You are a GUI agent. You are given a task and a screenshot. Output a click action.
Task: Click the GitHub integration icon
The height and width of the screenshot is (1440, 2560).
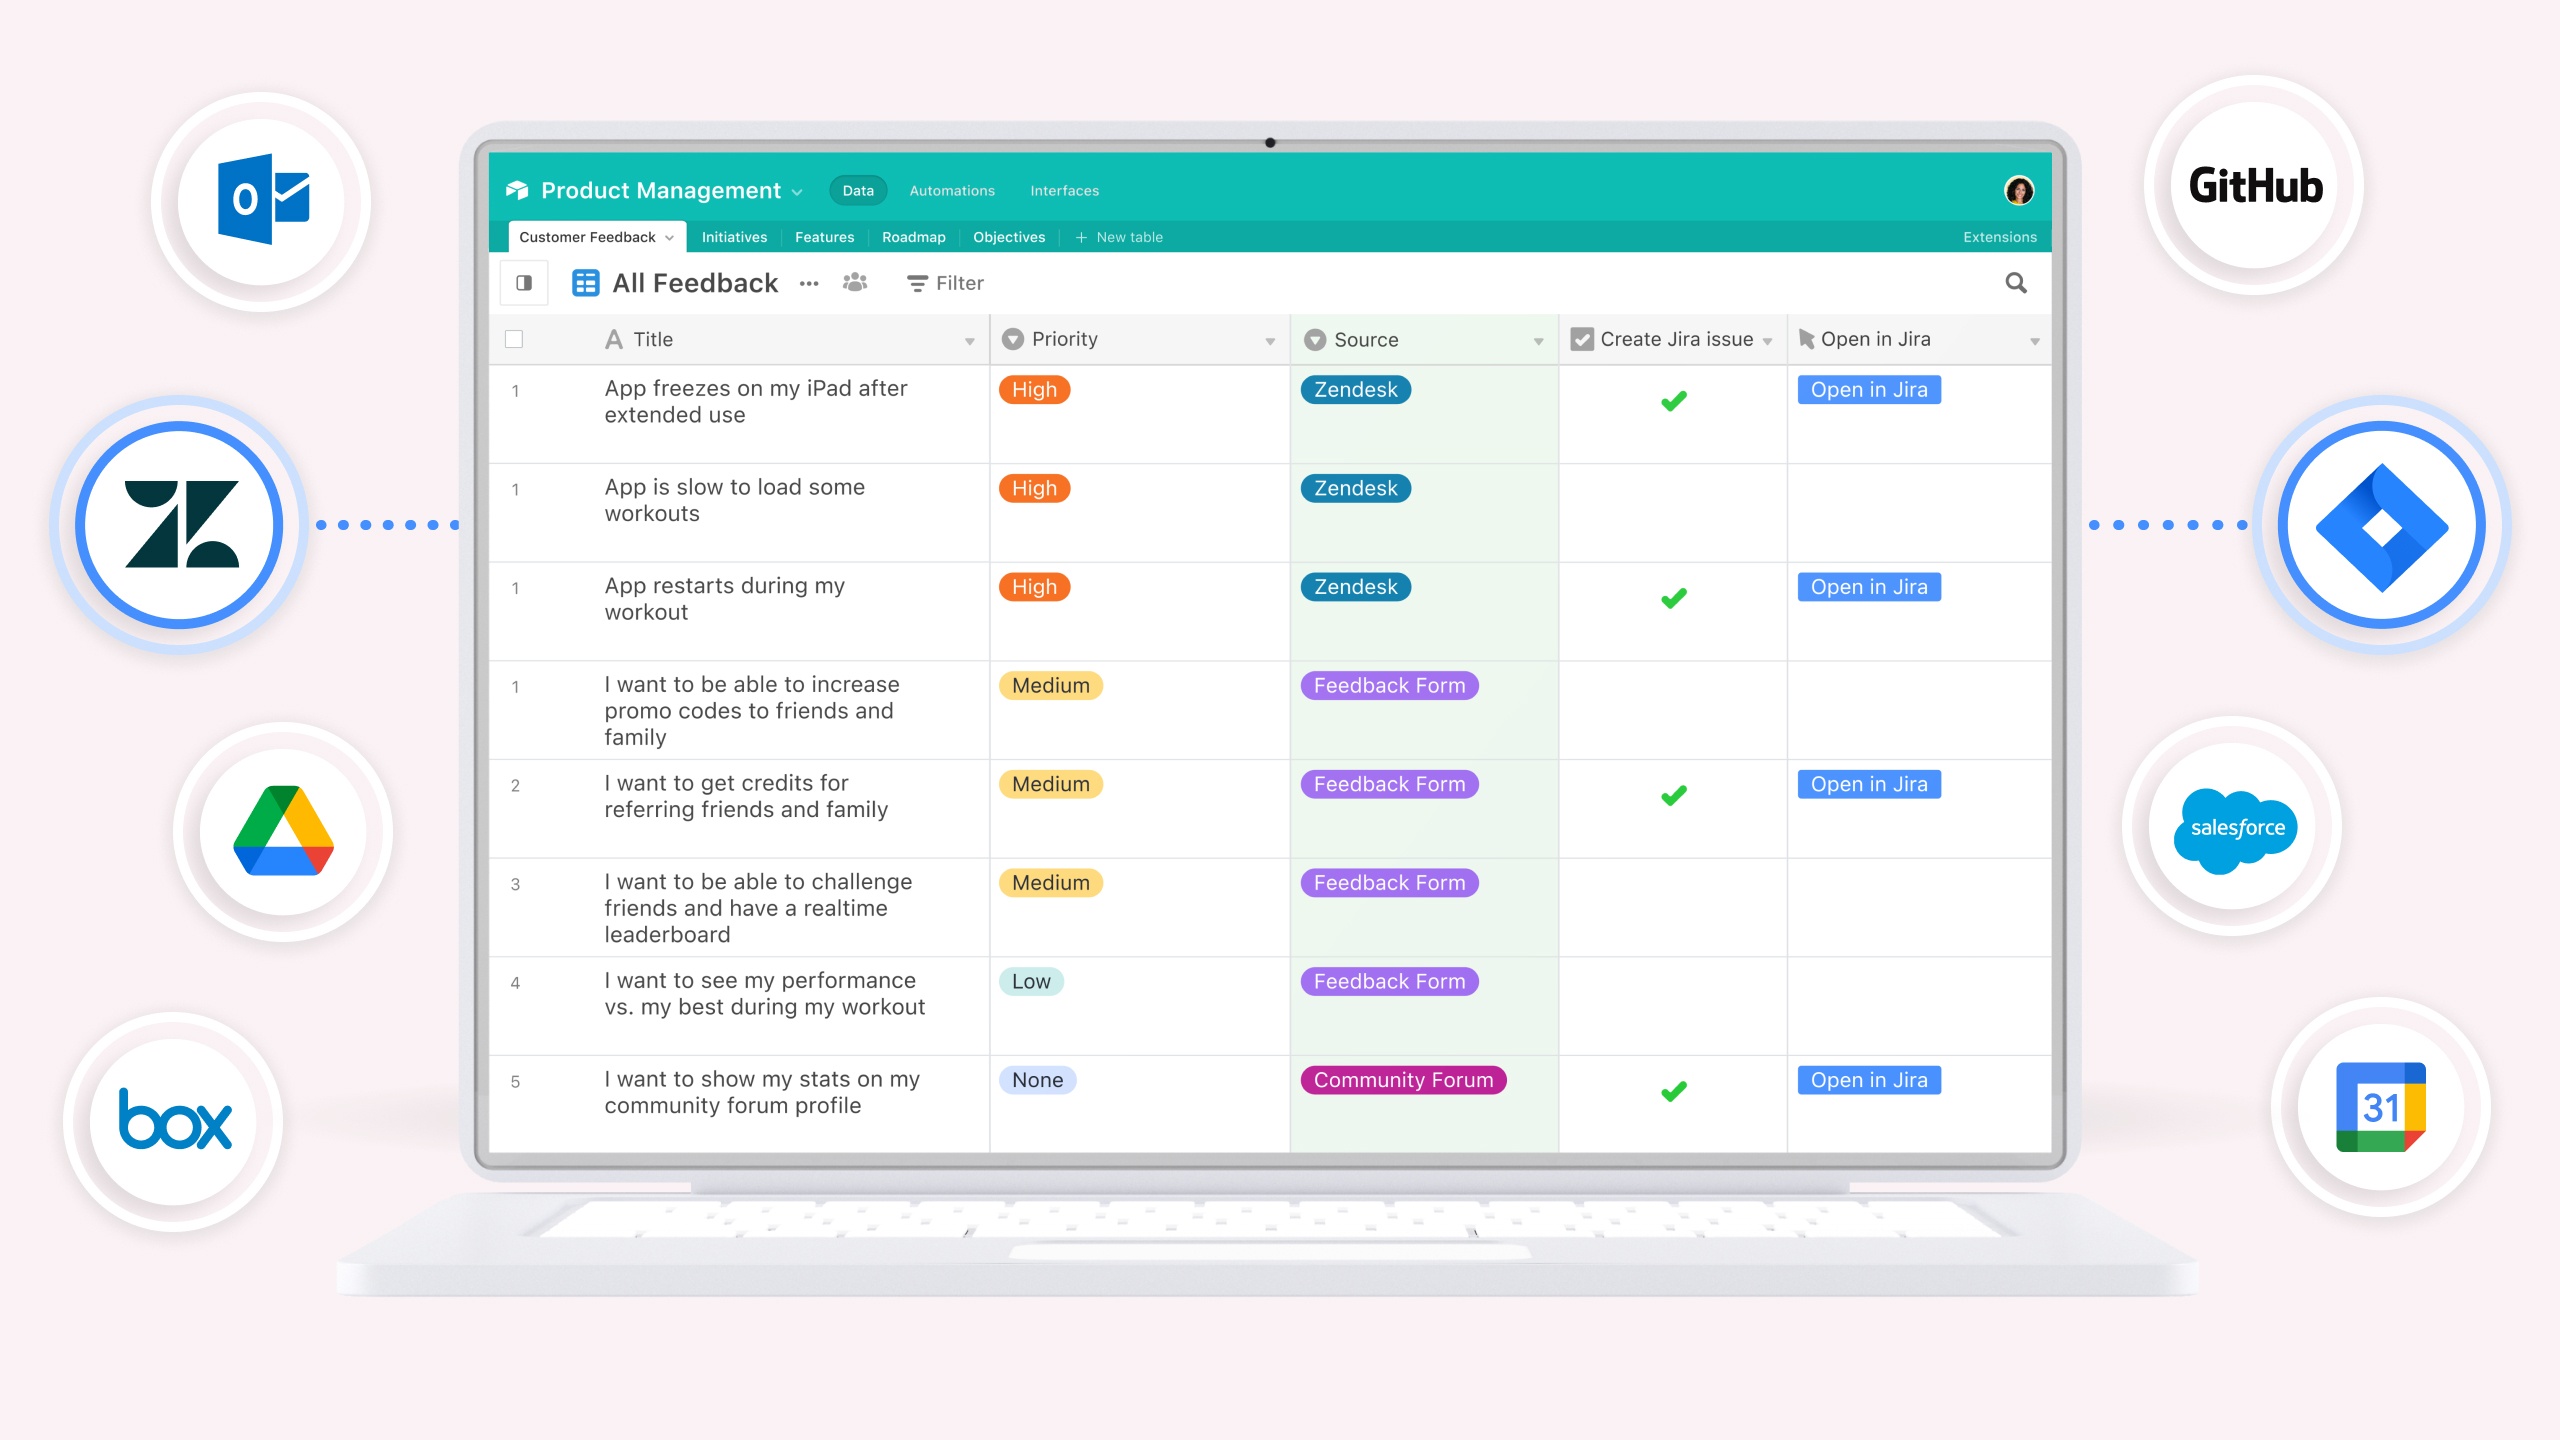[2259, 185]
